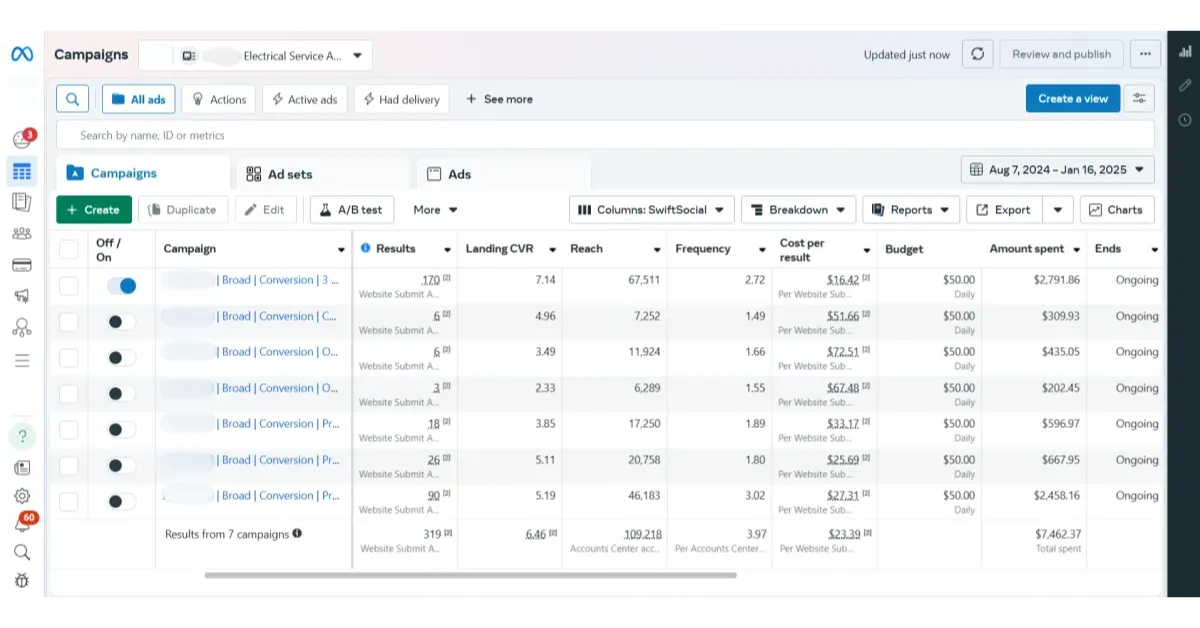Select the Actions filter
This screenshot has width=1200, height=628.
(219, 99)
